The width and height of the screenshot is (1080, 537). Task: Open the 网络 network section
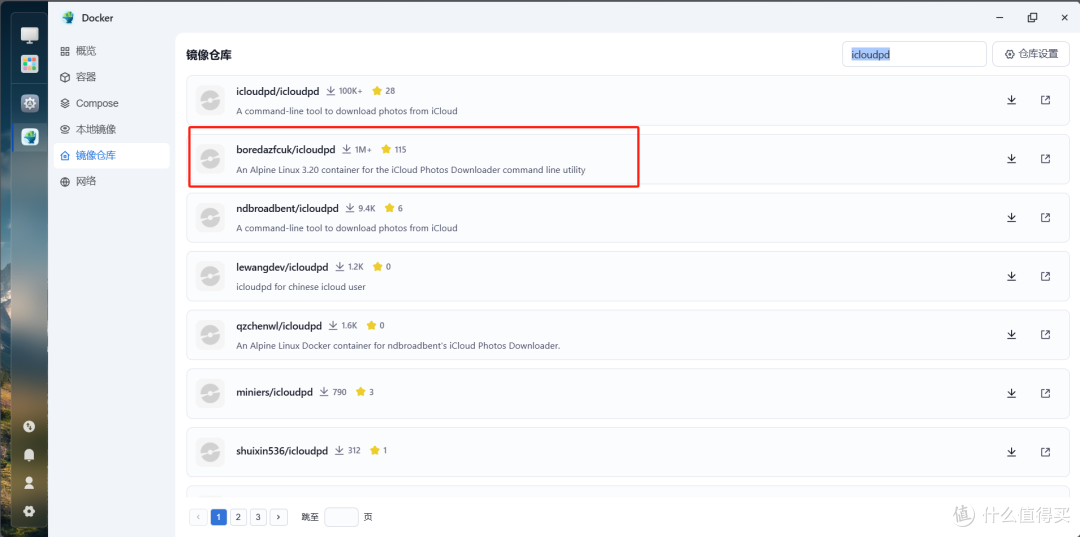112,182
